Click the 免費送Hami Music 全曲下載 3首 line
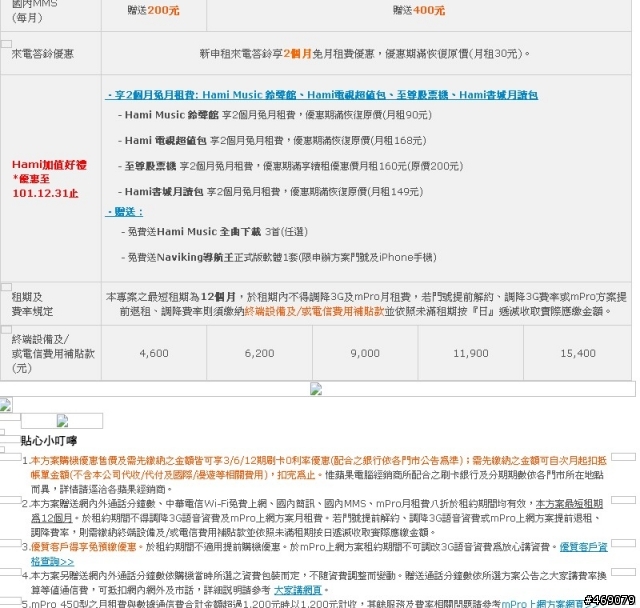 pos(214,232)
